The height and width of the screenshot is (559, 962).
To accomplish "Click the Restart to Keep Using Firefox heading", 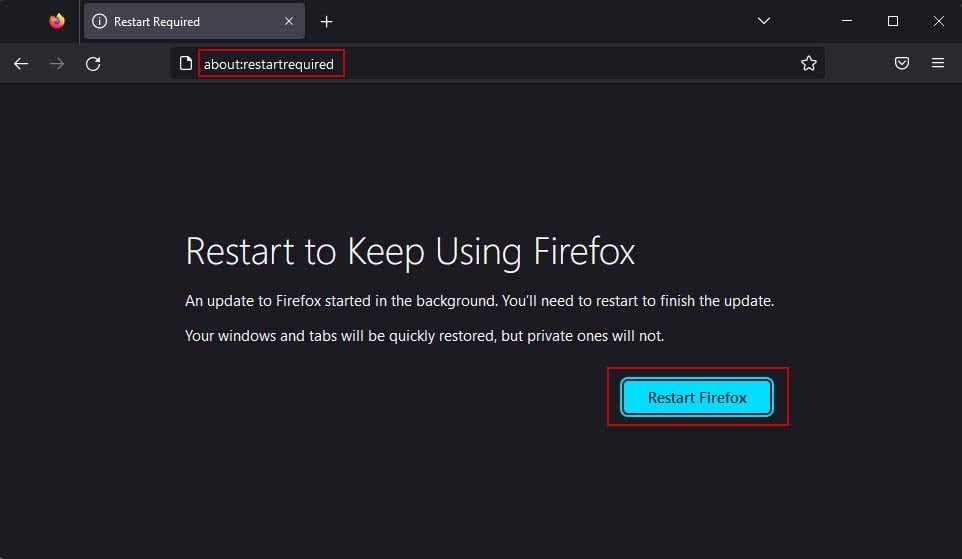I will [410, 252].
